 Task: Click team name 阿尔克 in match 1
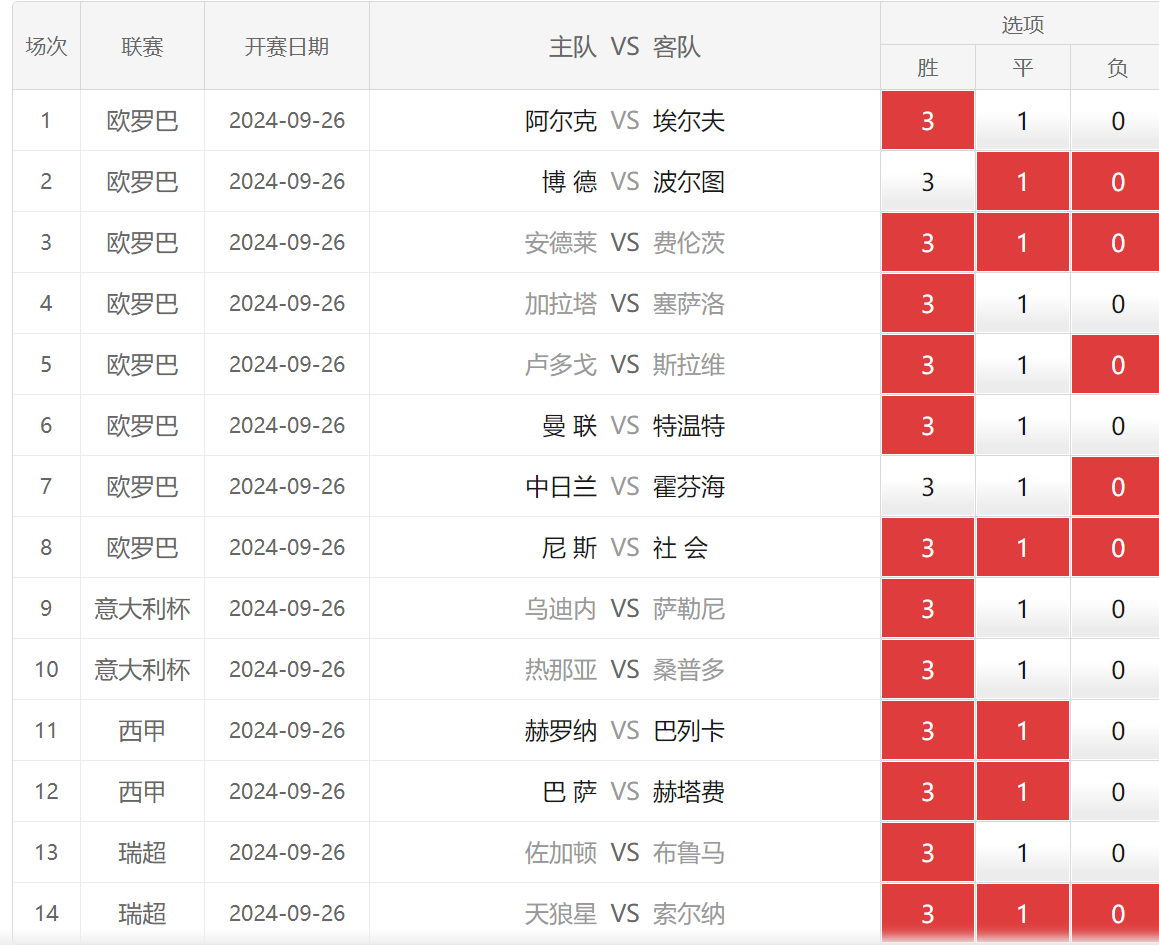tap(561, 120)
